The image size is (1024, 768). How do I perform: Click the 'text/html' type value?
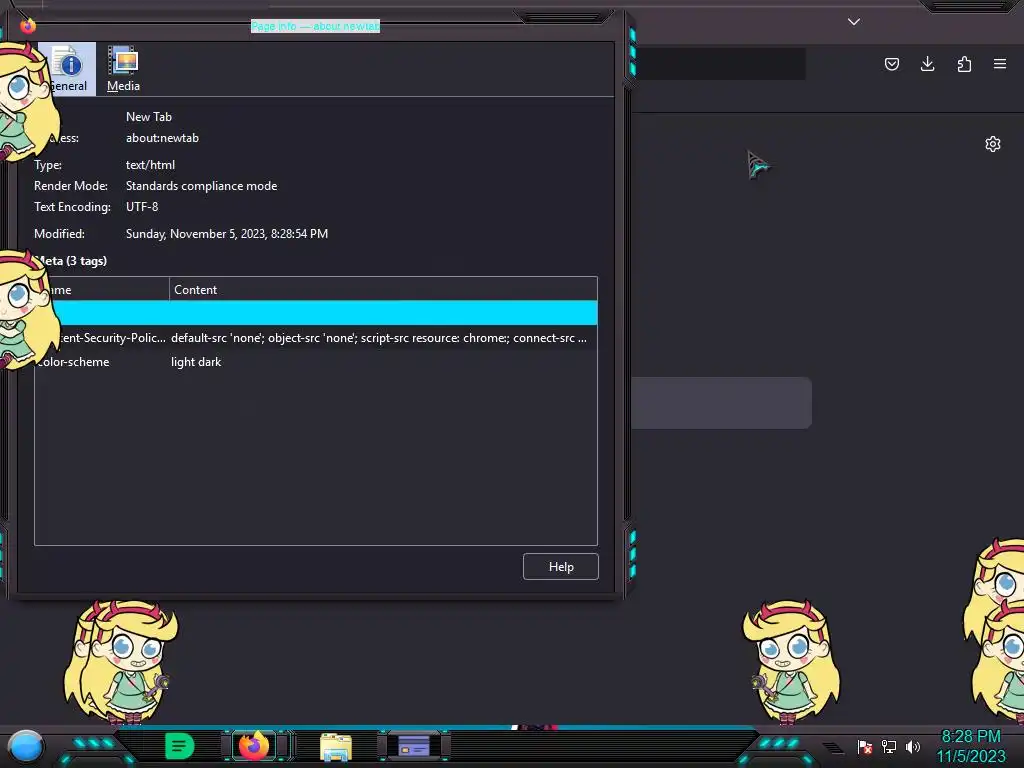[150, 165]
